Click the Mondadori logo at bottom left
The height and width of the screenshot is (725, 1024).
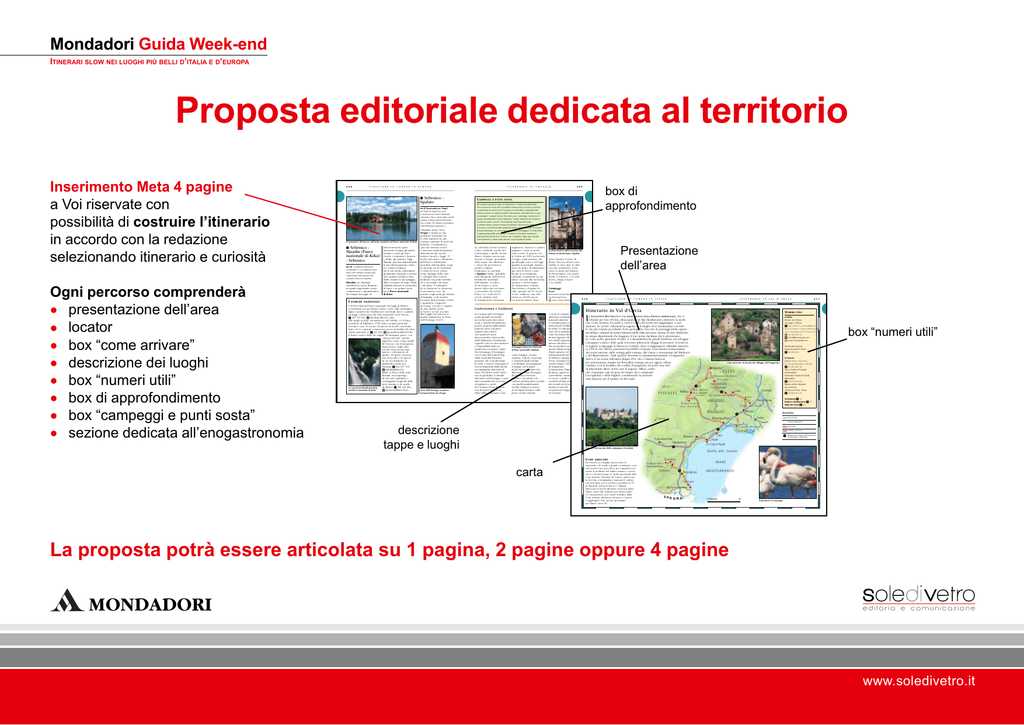click(x=131, y=601)
